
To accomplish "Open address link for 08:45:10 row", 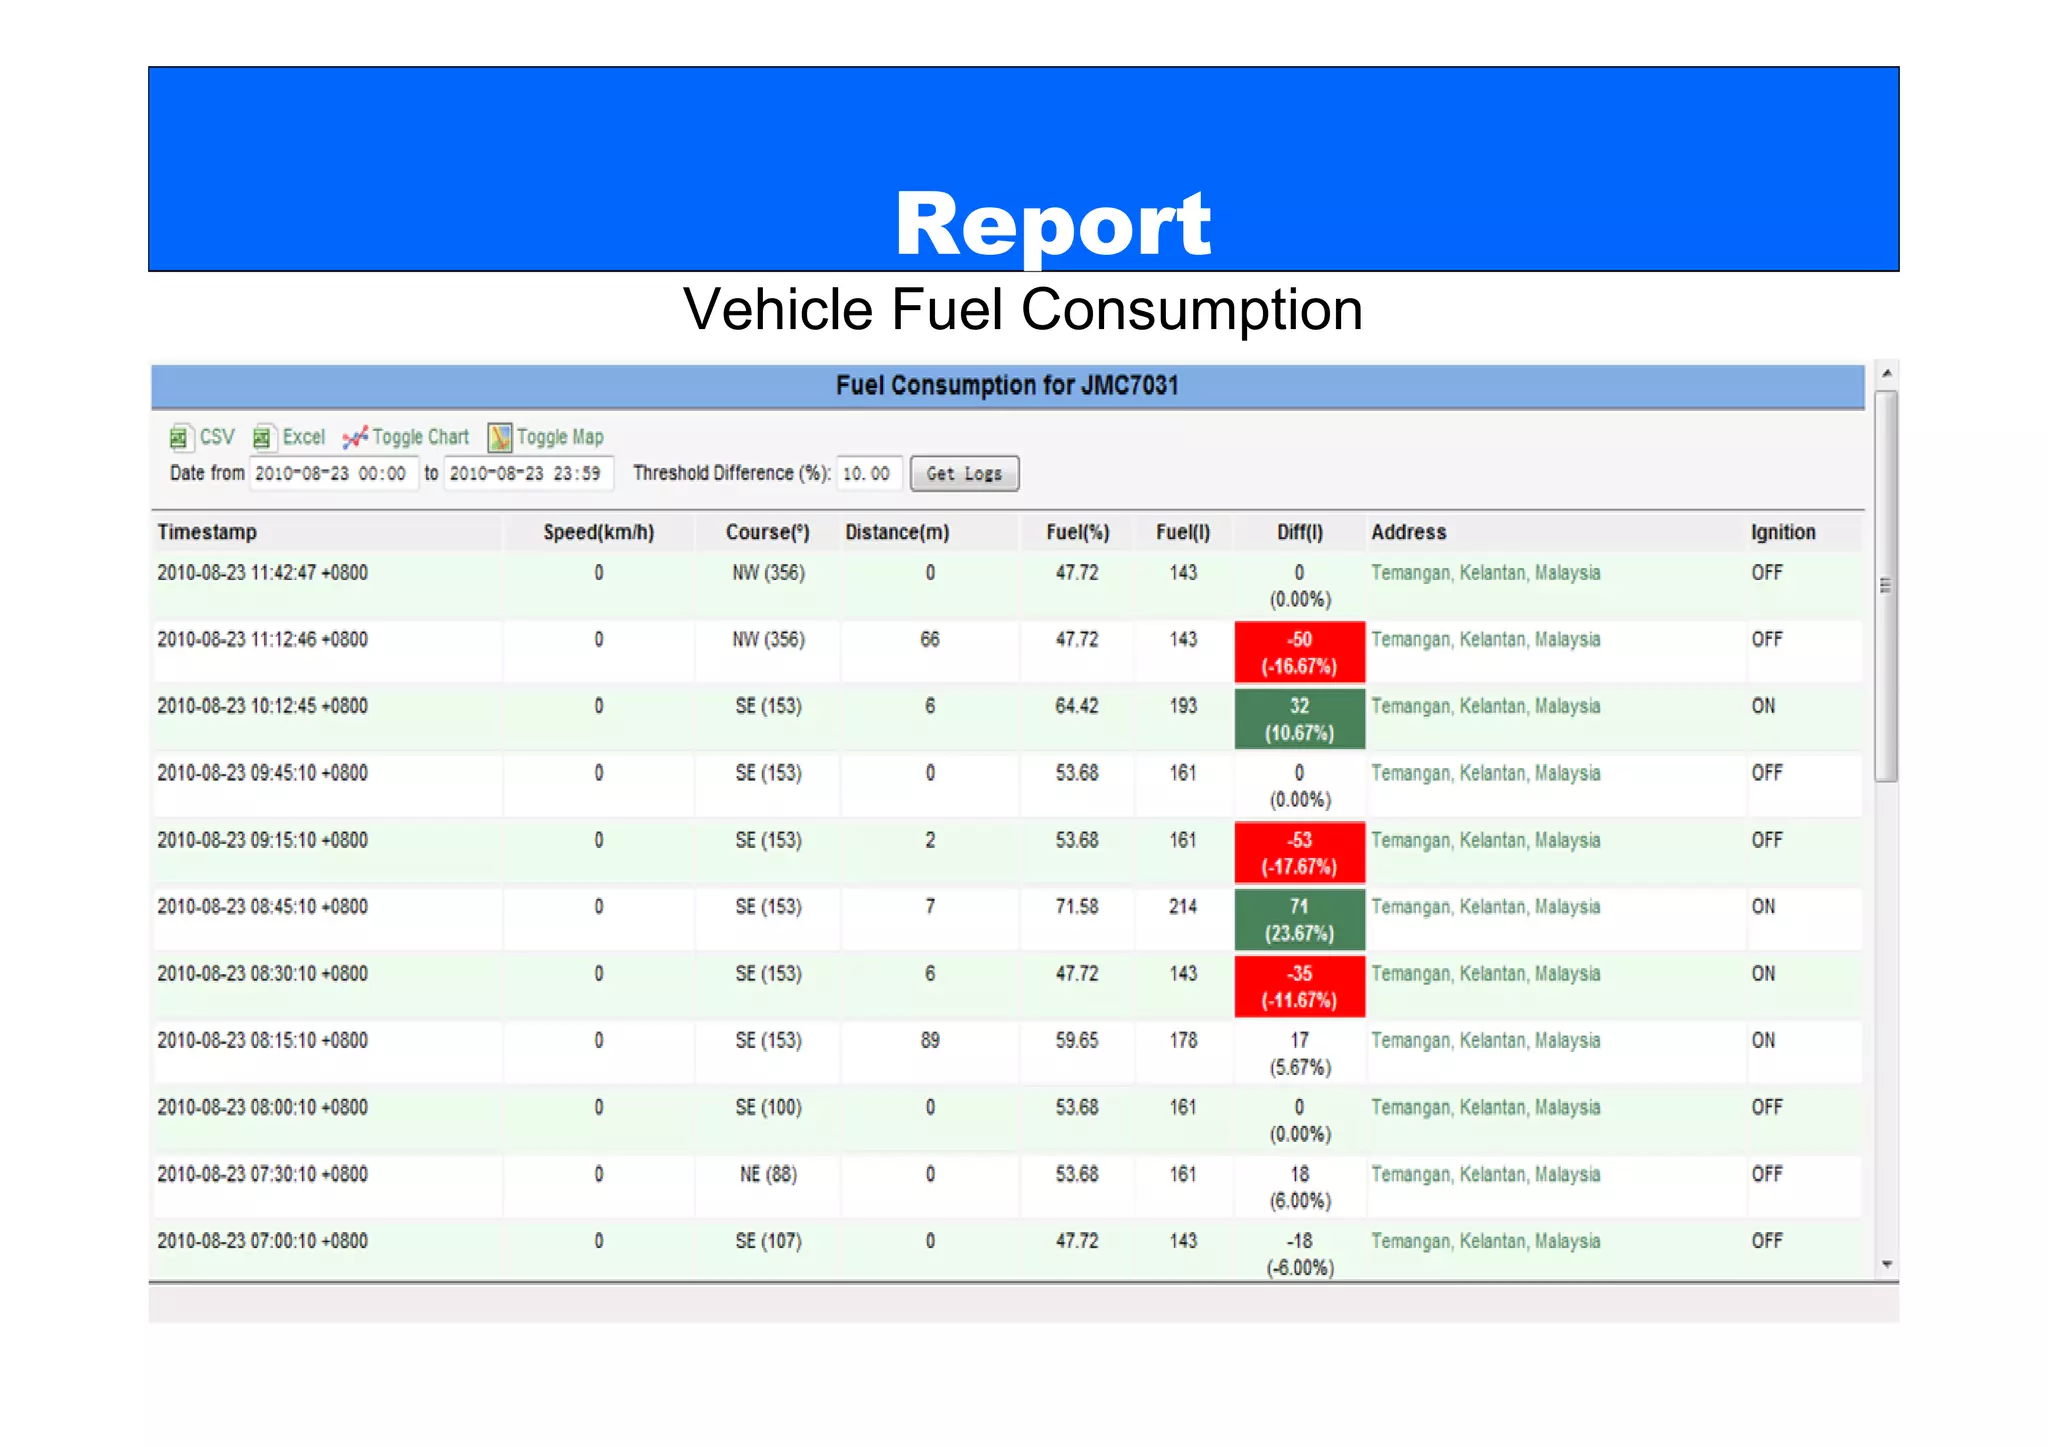I will (1485, 907).
